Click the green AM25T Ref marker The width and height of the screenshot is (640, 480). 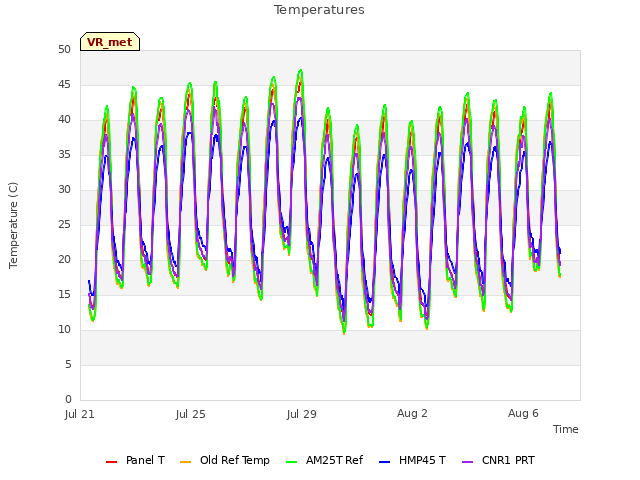point(291,462)
